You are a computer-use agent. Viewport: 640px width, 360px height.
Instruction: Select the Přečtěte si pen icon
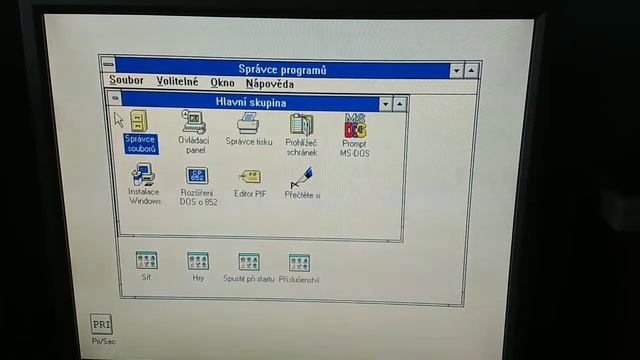tap(302, 178)
